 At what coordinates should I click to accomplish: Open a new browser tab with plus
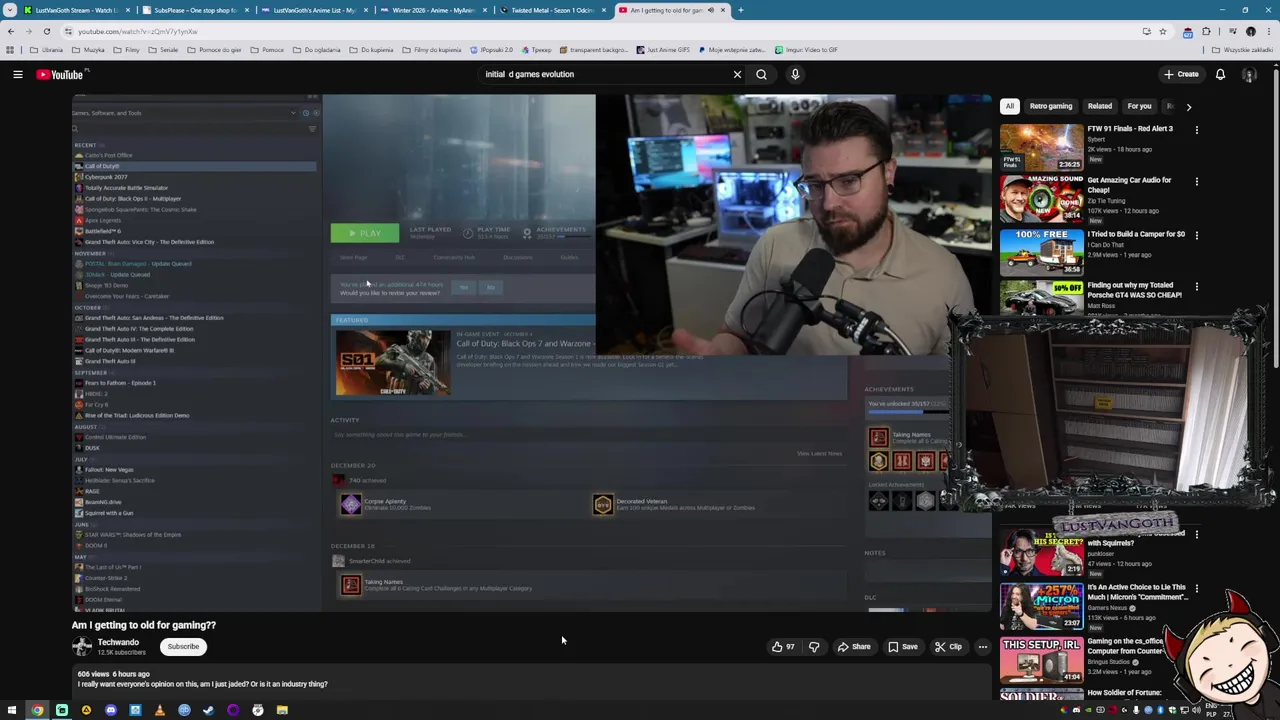tap(740, 10)
